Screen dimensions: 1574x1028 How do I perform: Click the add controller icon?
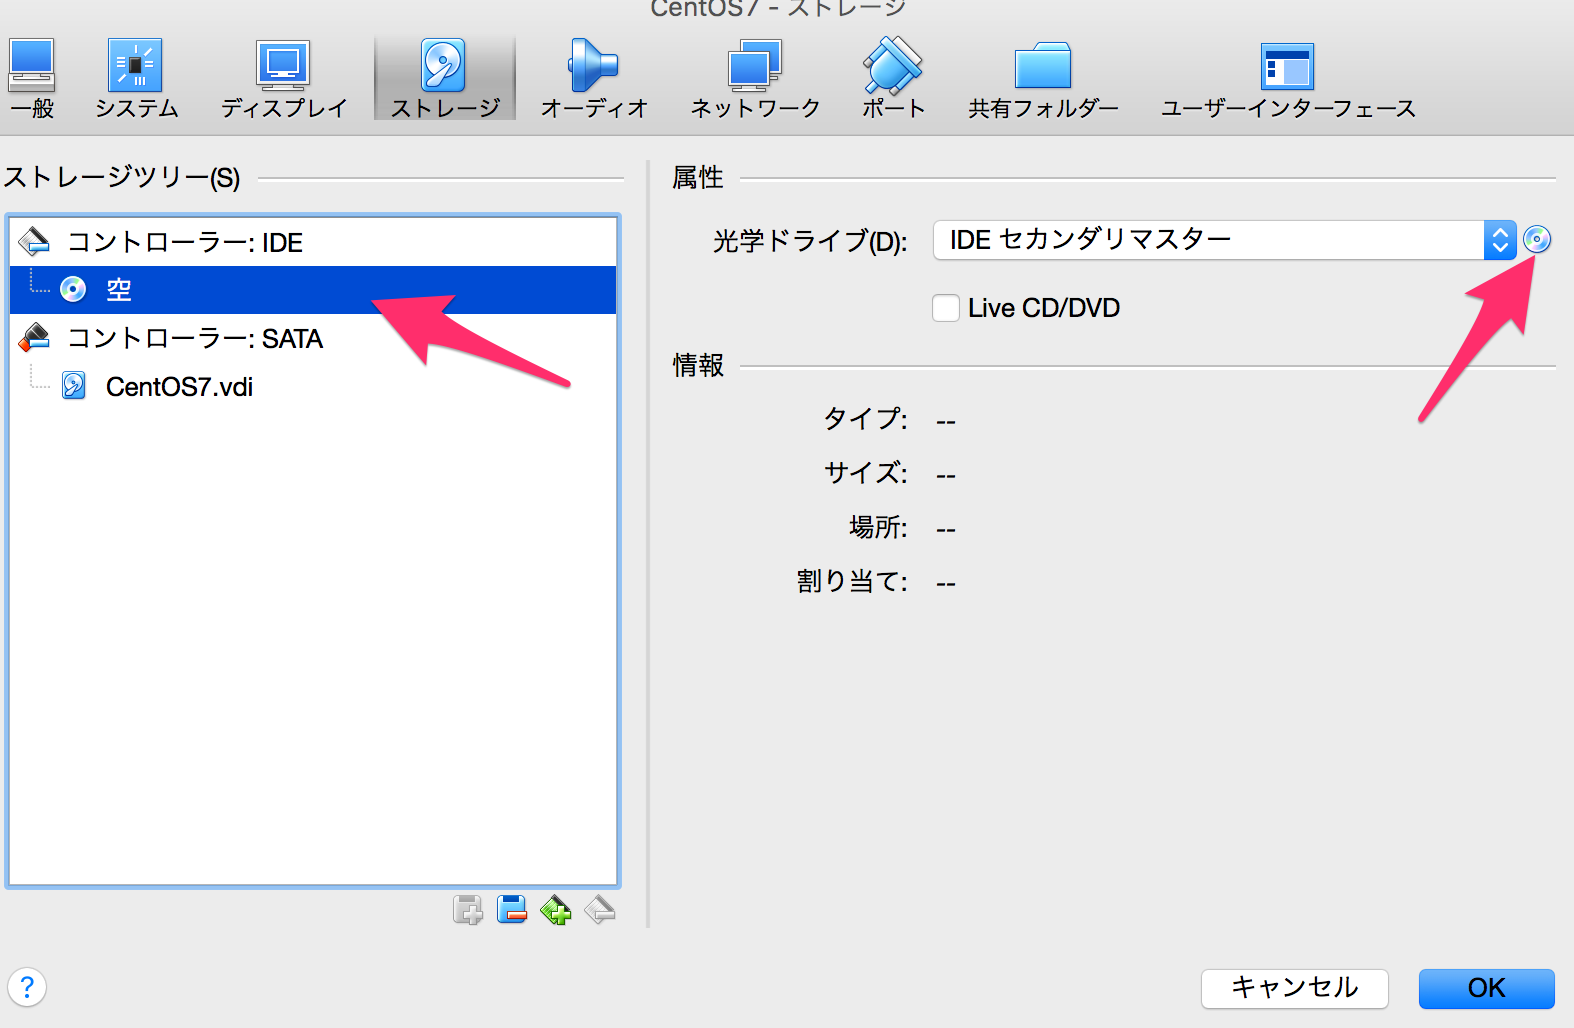(x=468, y=910)
